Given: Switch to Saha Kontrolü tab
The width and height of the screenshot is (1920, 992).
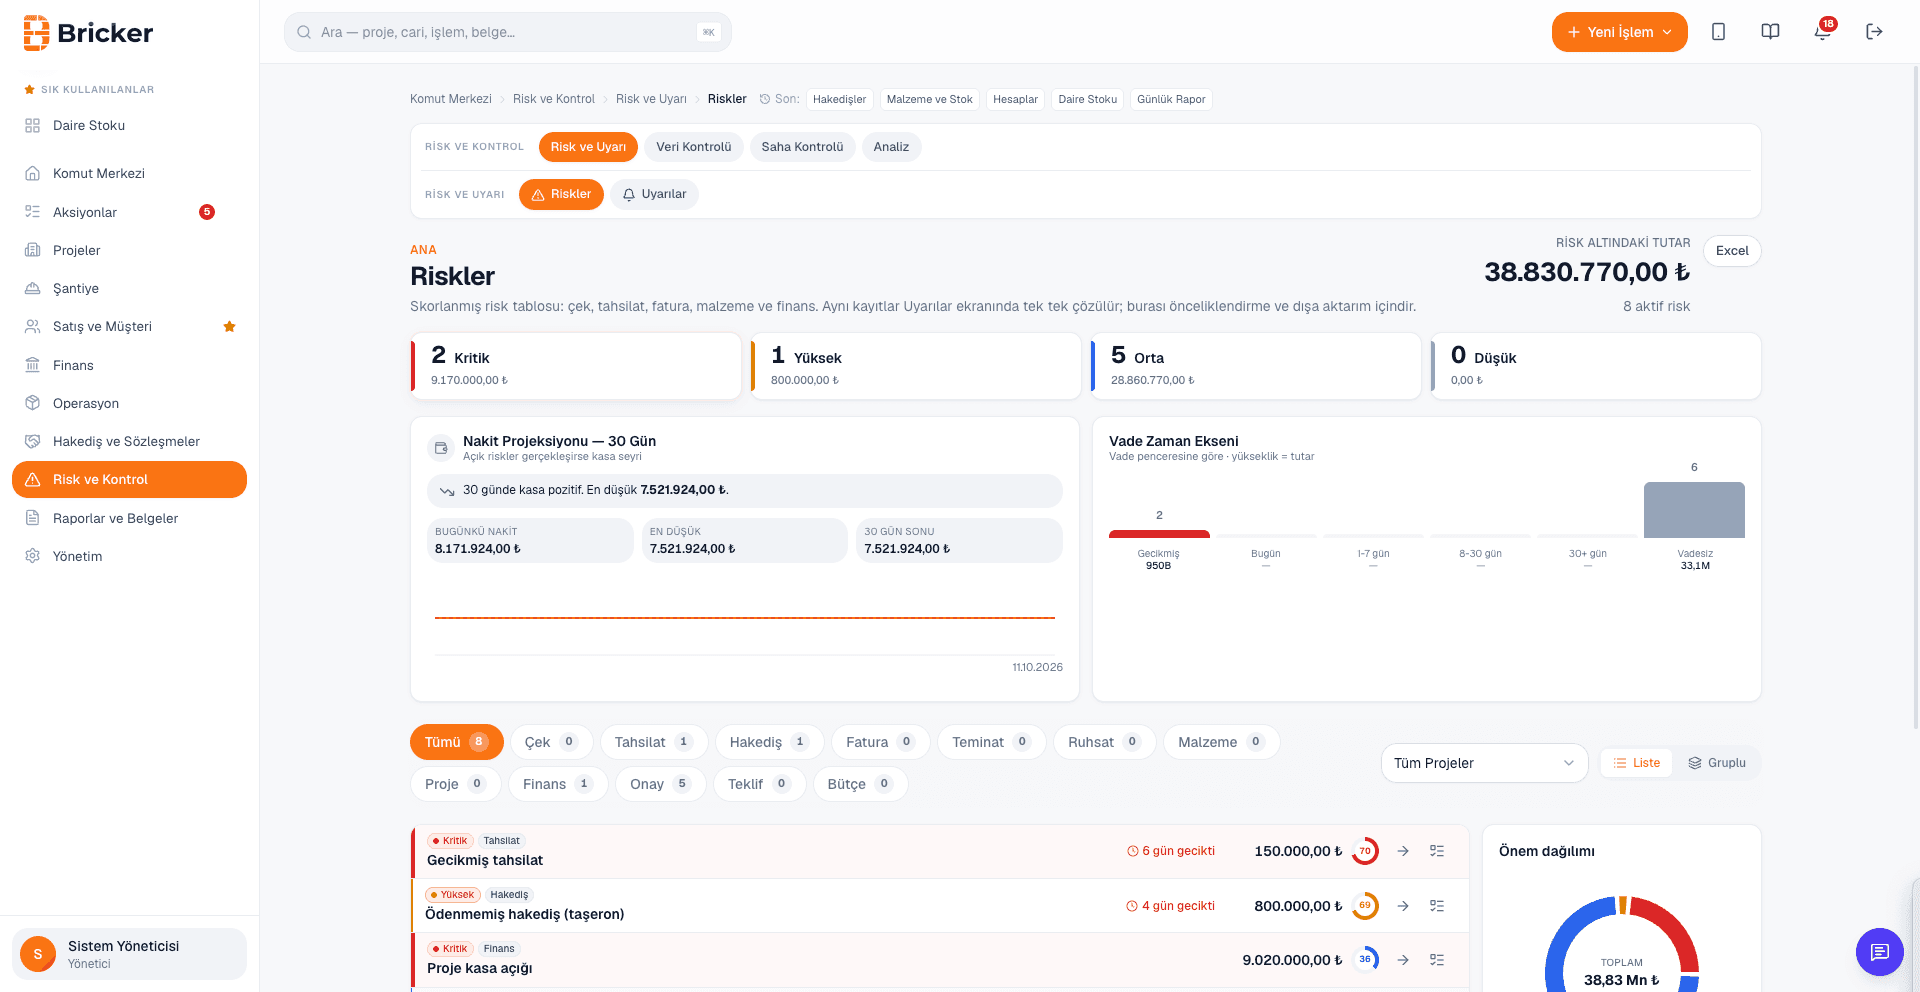Looking at the screenshot, I should tap(802, 147).
